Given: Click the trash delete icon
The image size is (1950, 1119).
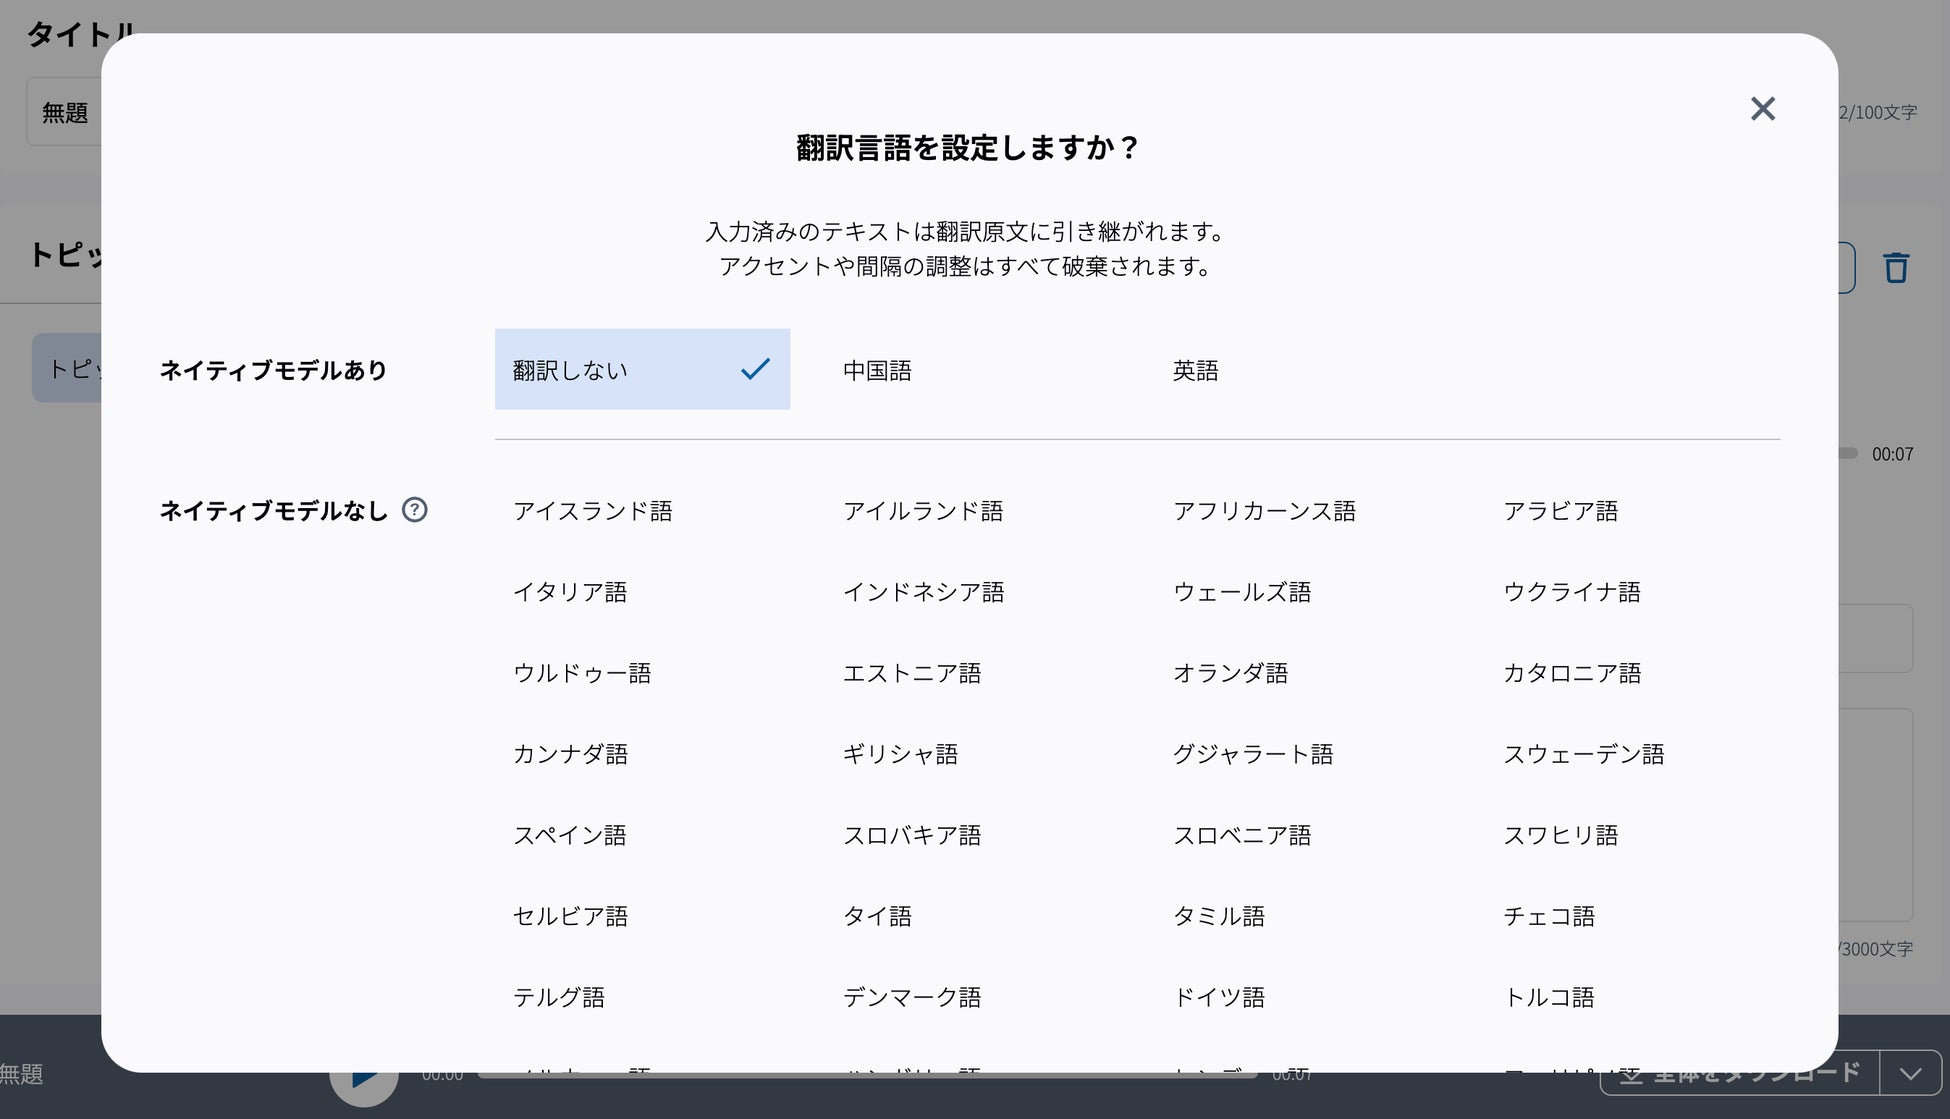Looking at the screenshot, I should (1896, 268).
